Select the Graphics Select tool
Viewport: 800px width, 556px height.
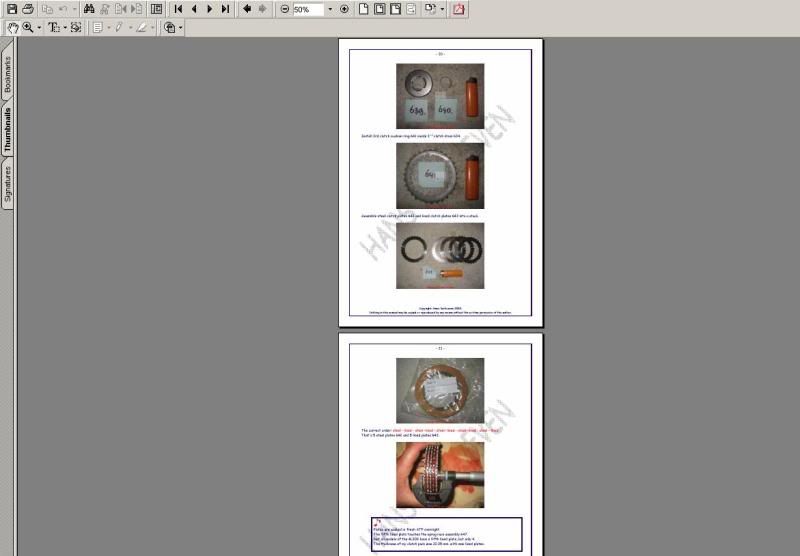click(76, 28)
